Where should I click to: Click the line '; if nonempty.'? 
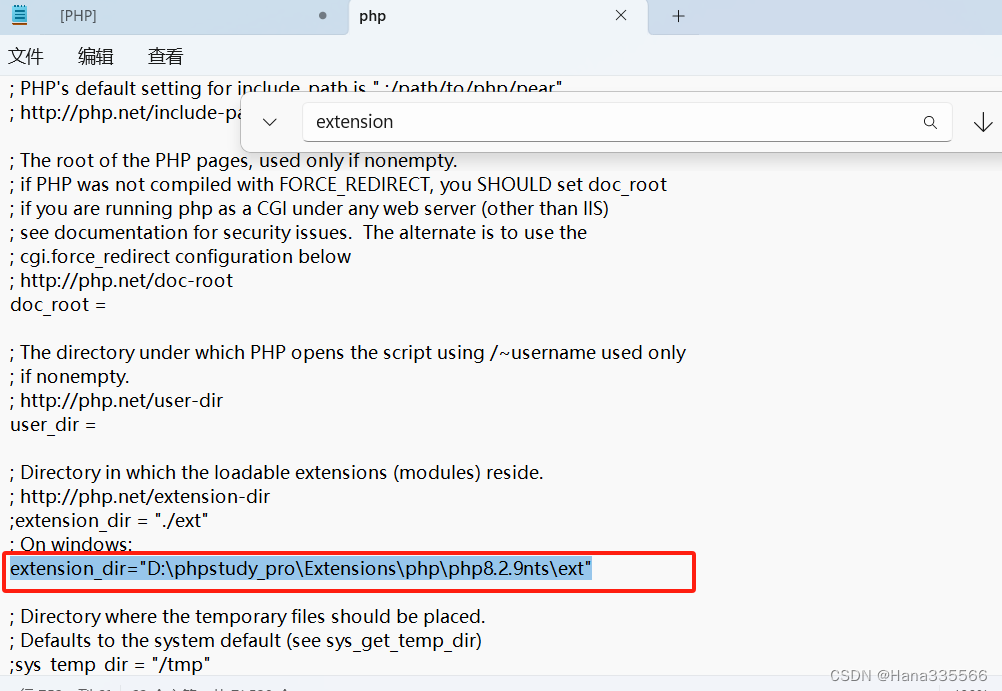(x=70, y=377)
